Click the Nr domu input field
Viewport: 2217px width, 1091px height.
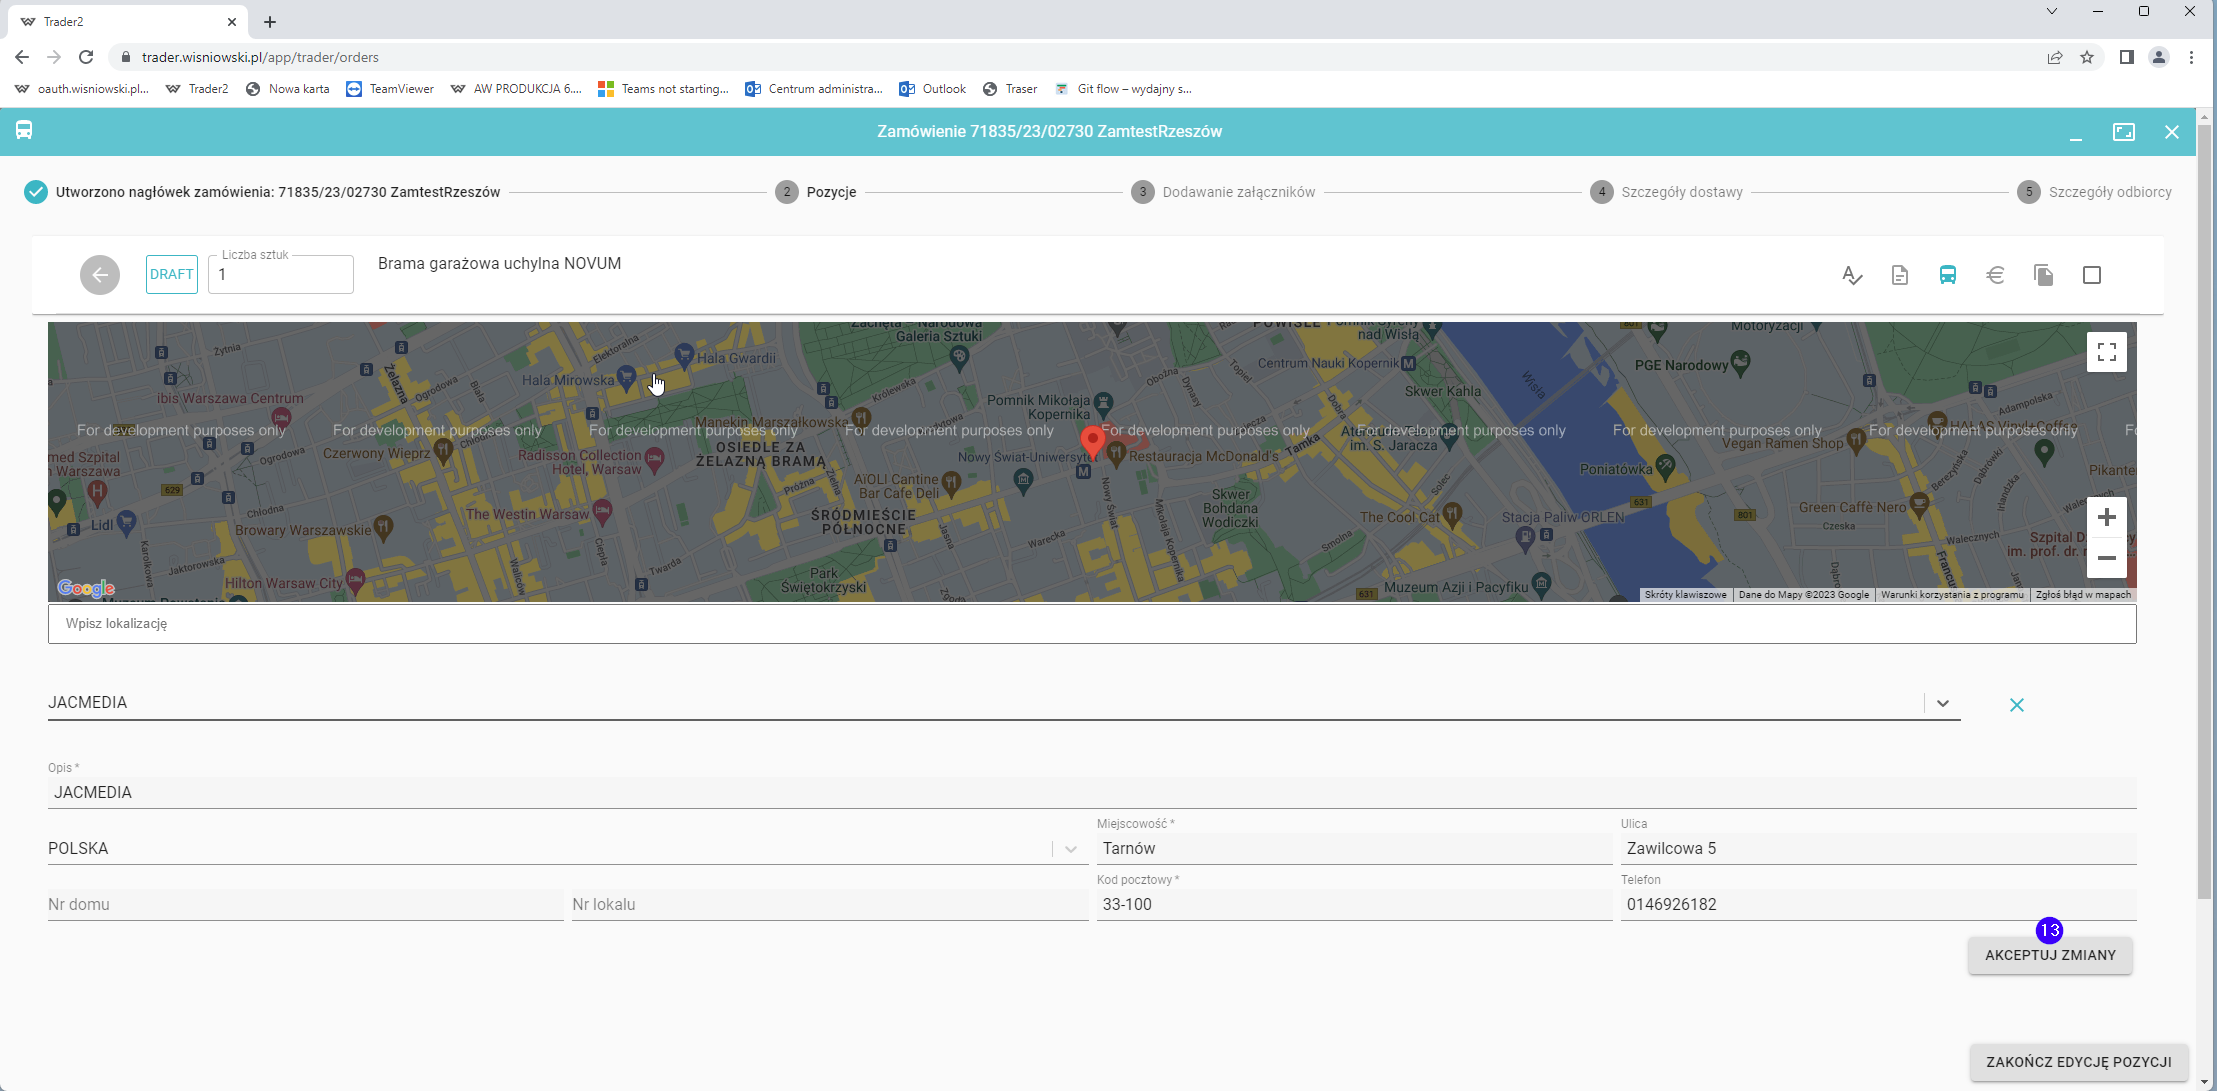304,904
